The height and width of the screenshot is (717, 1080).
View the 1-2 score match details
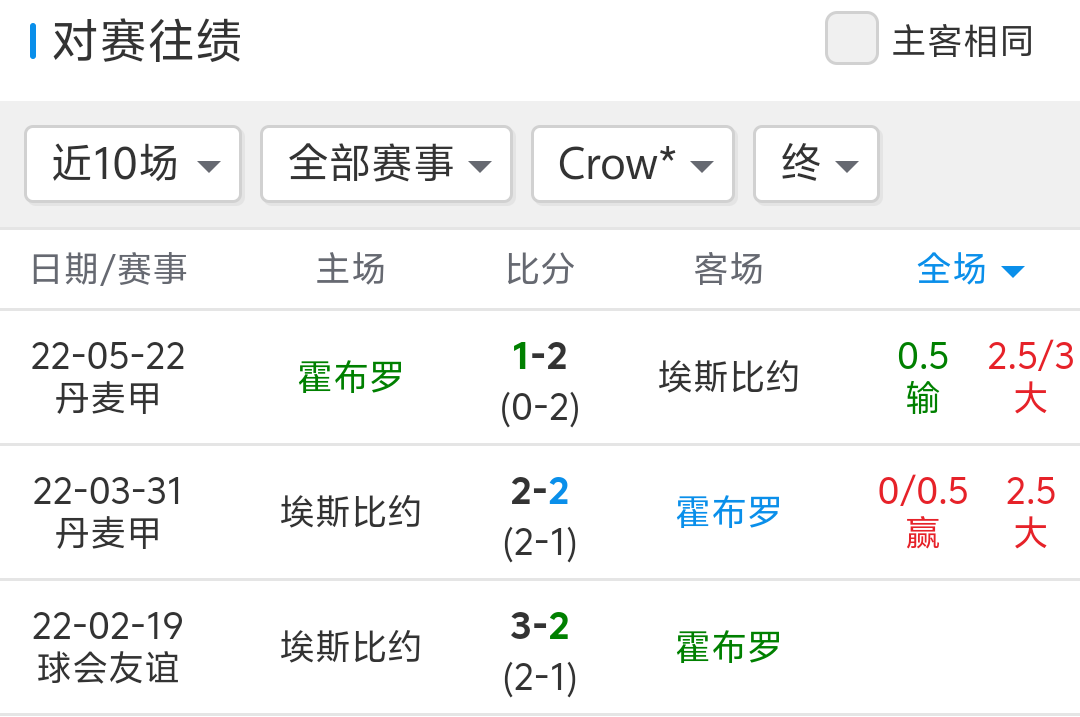[x=540, y=357]
